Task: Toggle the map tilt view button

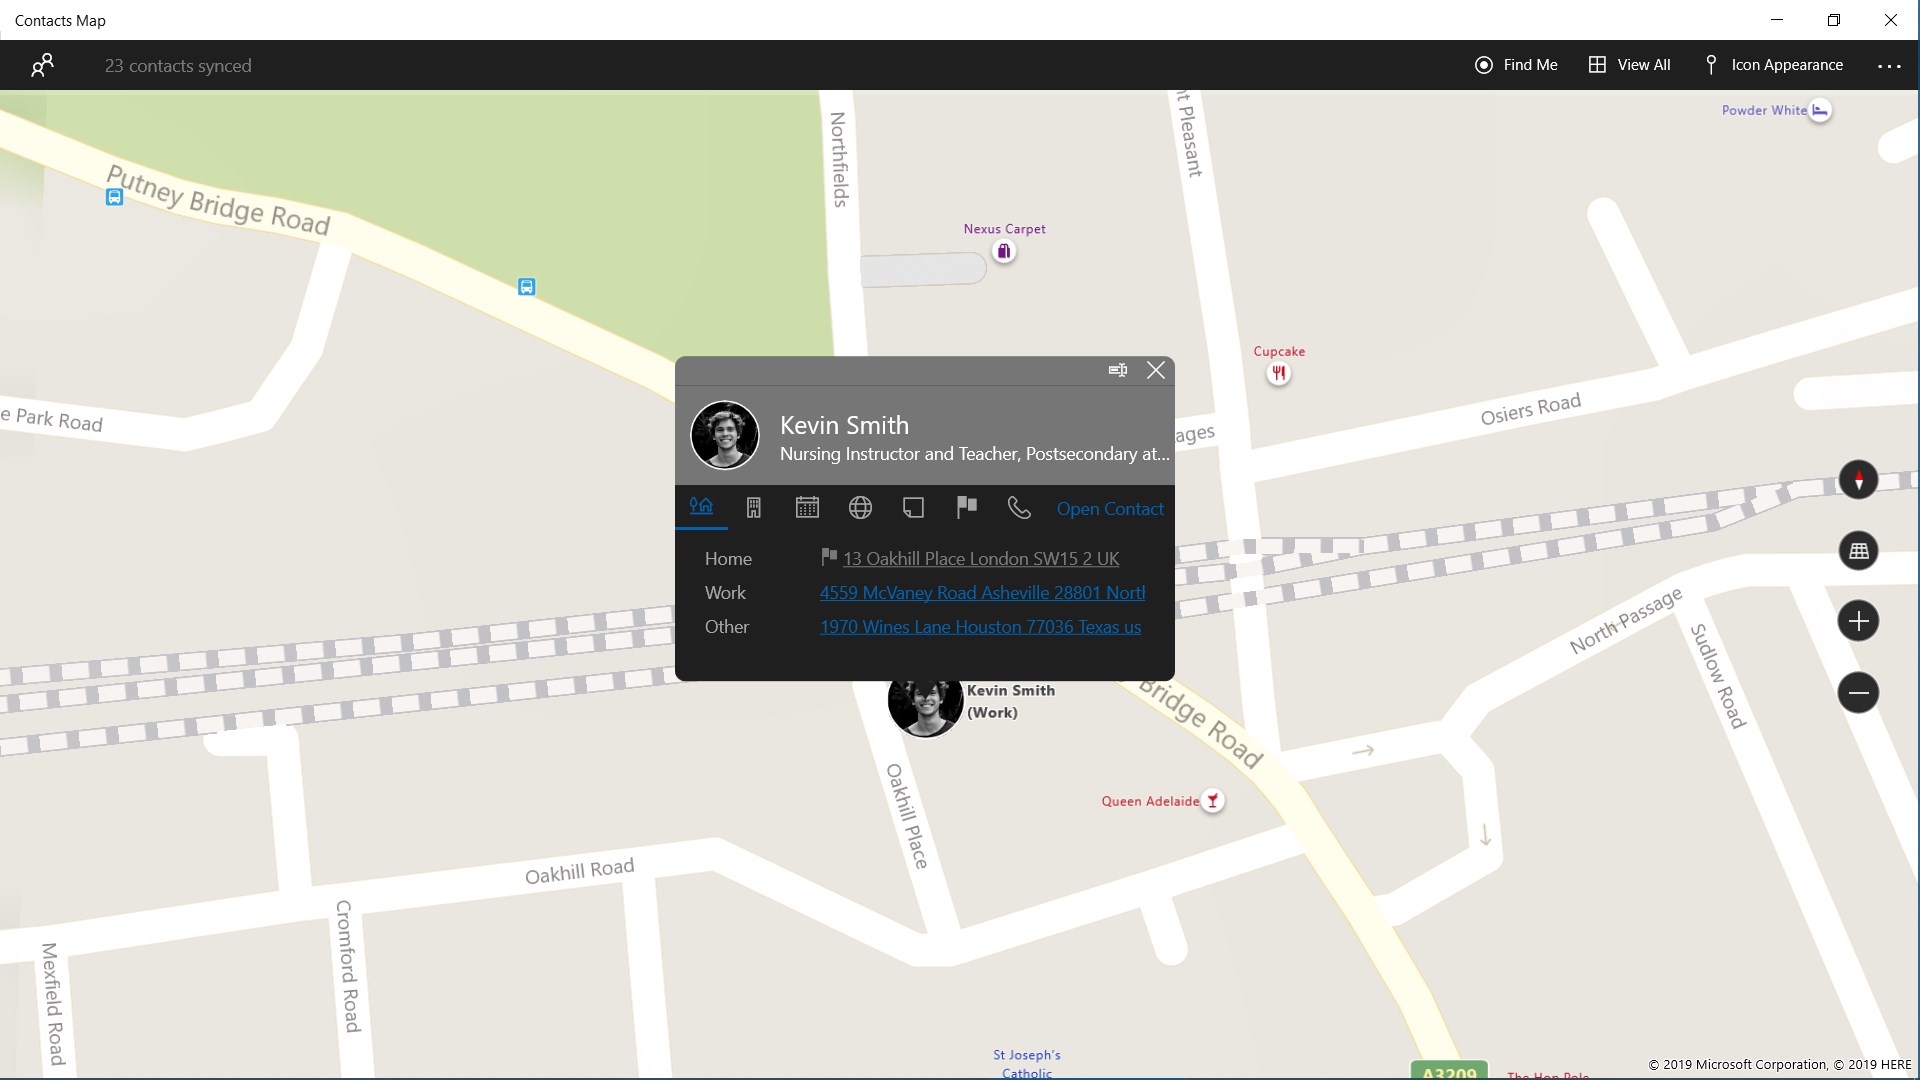Action: [1858, 551]
